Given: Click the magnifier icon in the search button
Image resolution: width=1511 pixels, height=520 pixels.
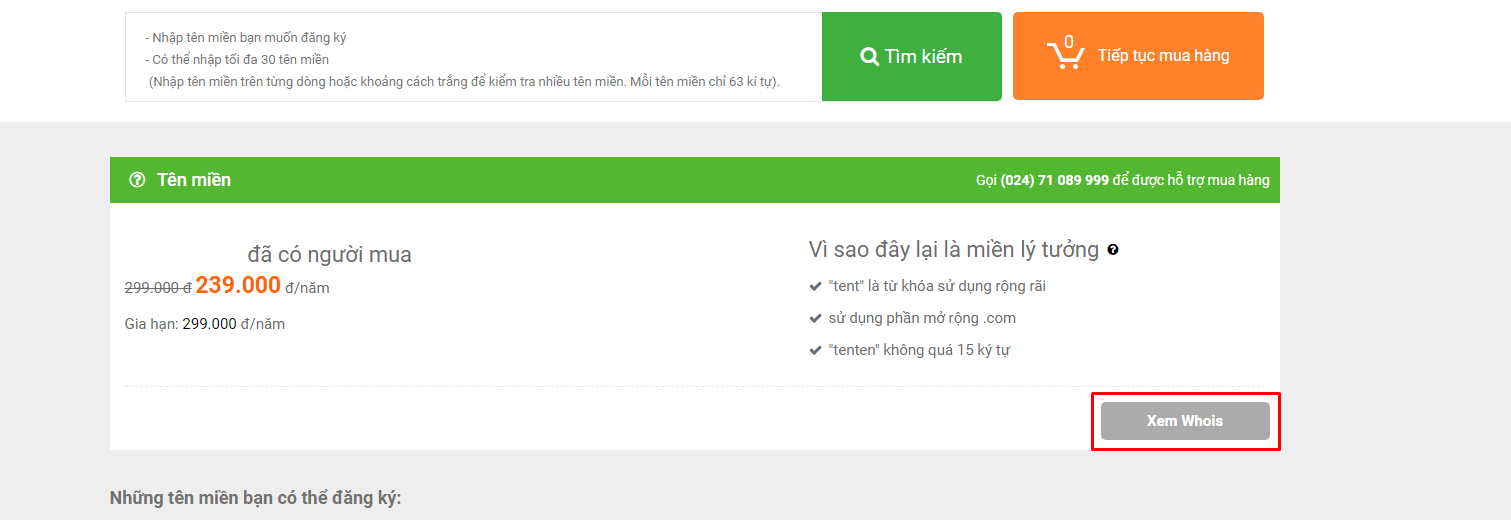Looking at the screenshot, I should (869, 57).
